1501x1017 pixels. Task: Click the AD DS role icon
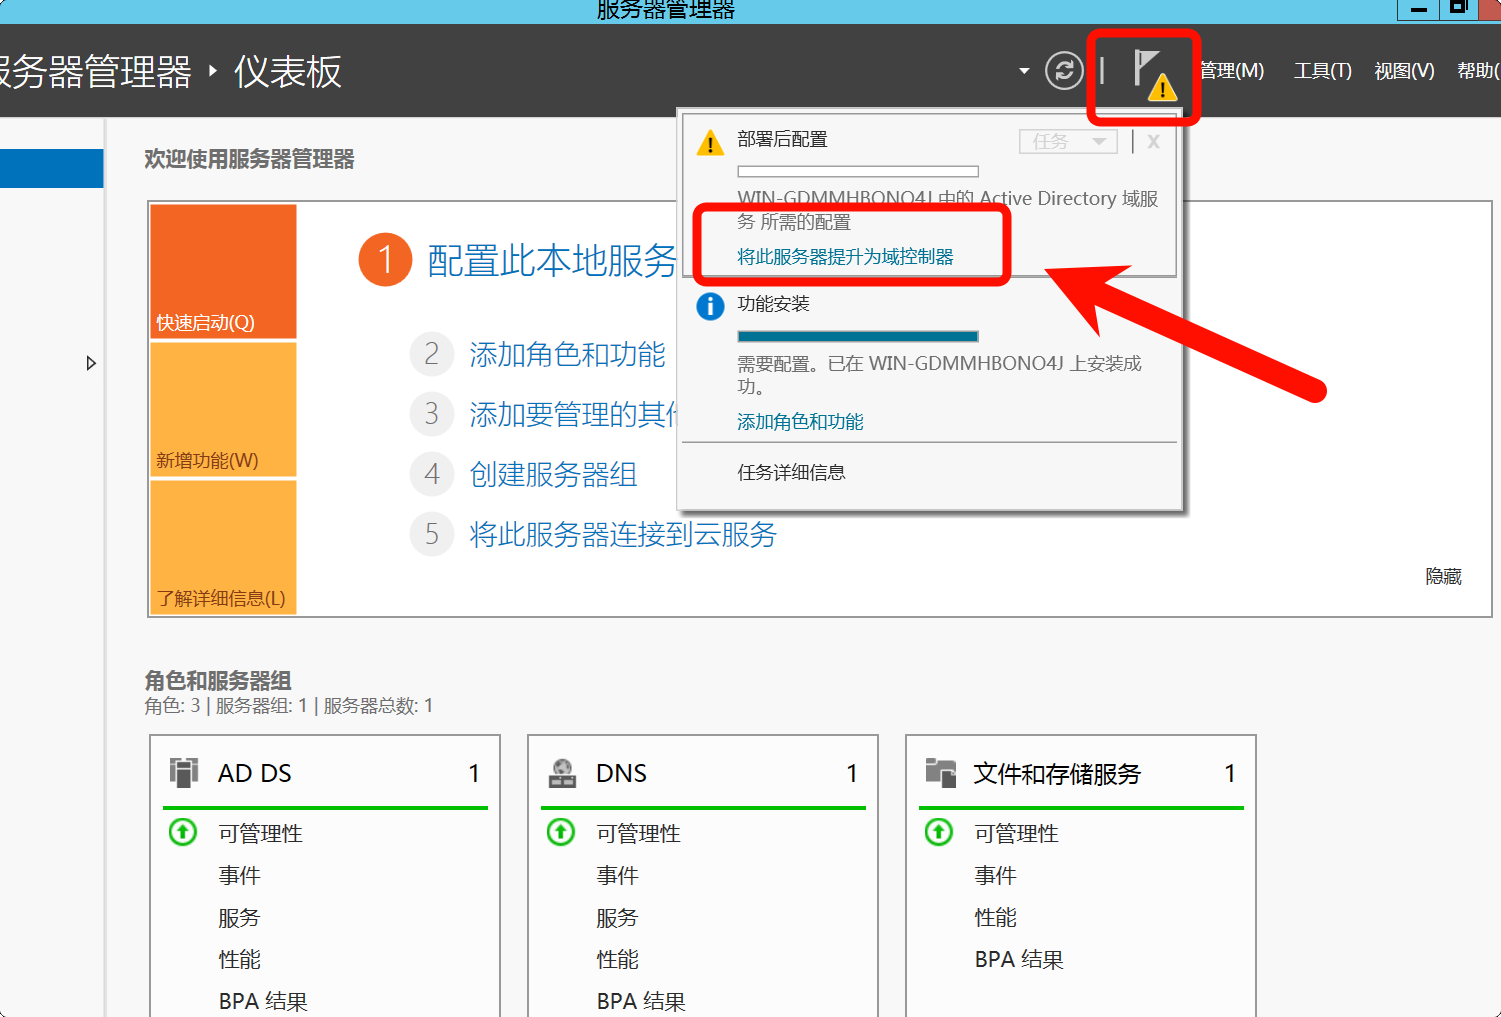point(184,773)
